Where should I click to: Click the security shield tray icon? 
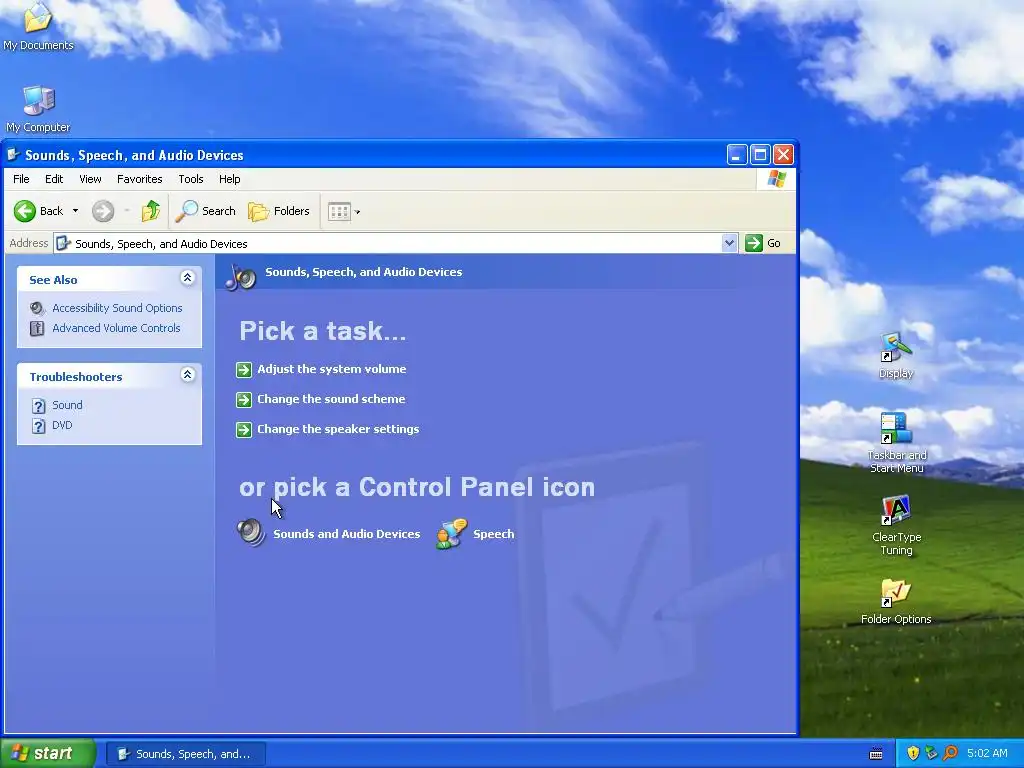(913, 754)
